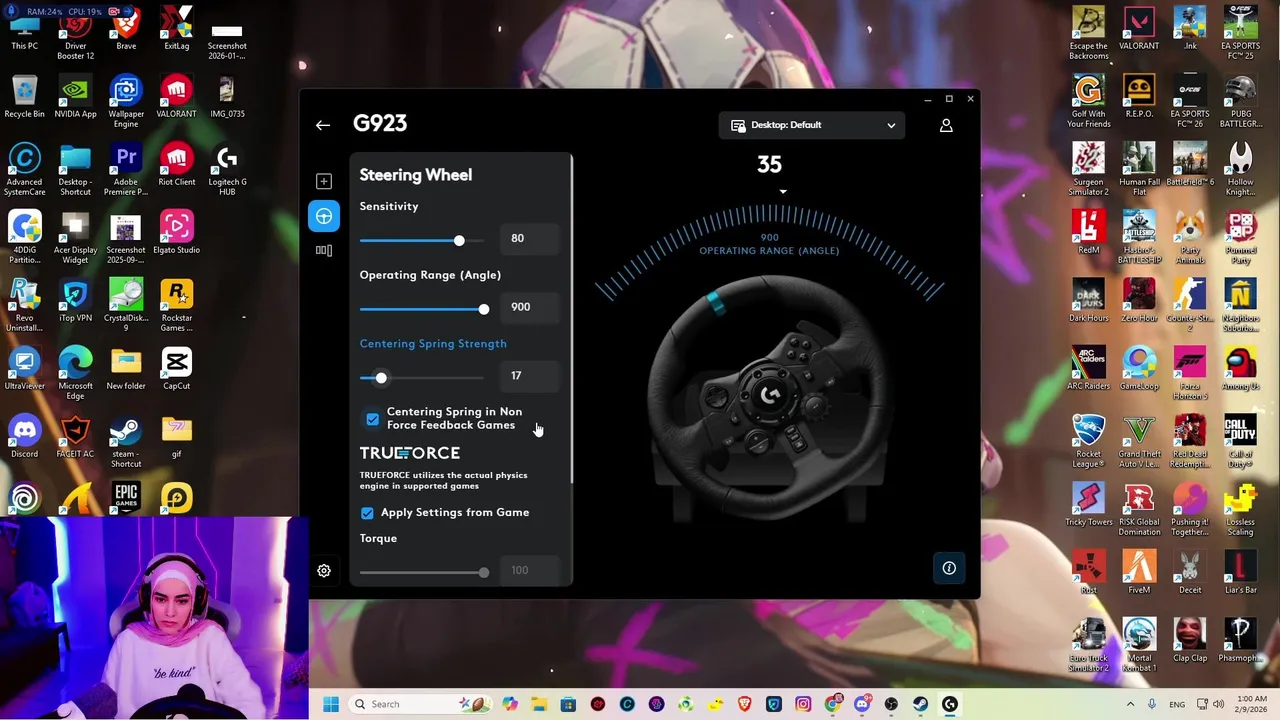Click the Sensitivity slider handle
Screen dimensions: 1280x720
click(459, 240)
